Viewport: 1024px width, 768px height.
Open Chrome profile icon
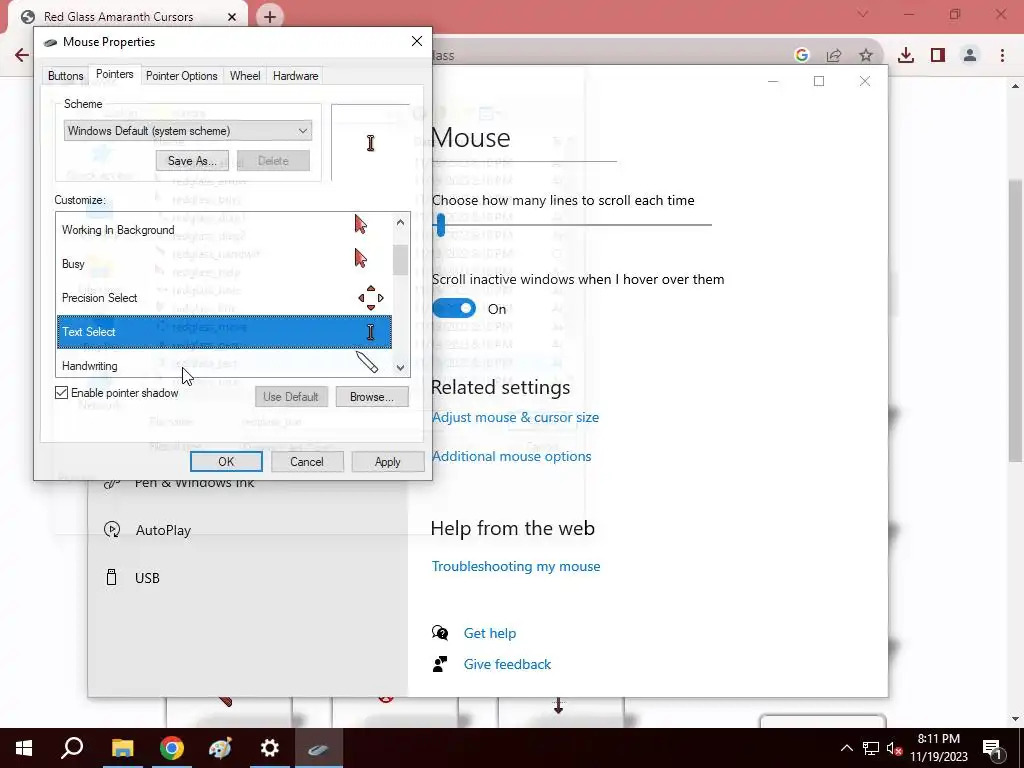(970, 56)
